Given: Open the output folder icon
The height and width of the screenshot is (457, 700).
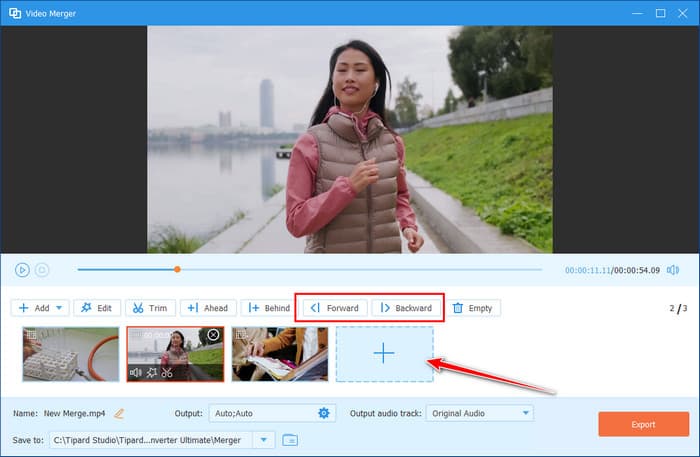Looking at the screenshot, I should 290,440.
